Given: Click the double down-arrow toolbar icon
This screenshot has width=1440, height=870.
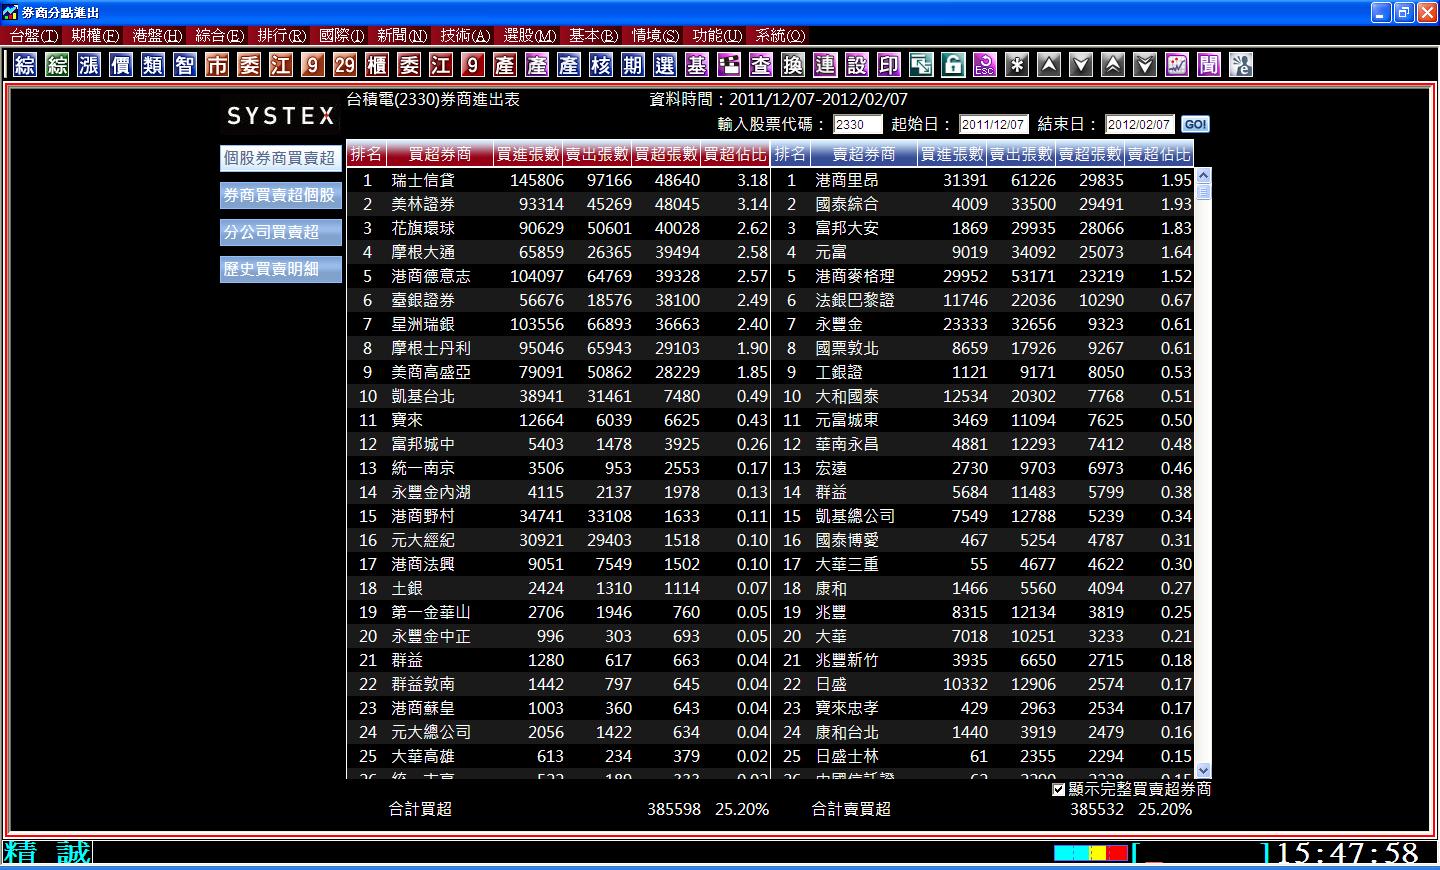Looking at the screenshot, I should (x=1145, y=65).
